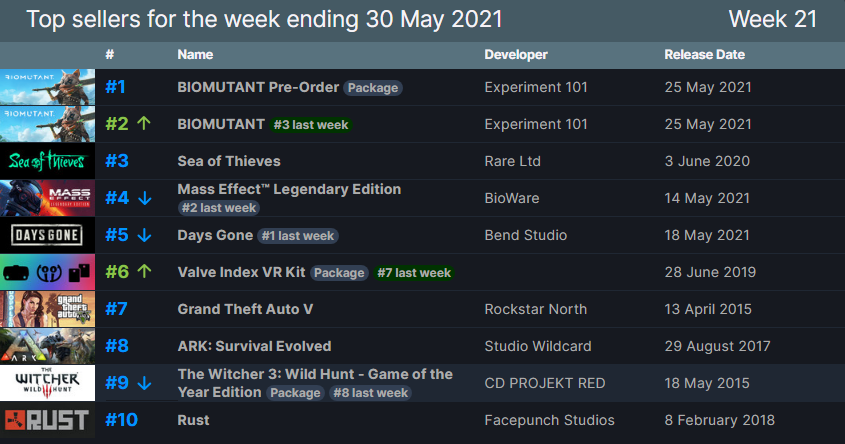Open the Rust game title link
Viewport: 845px width, 444px height.
click(x=194, y=420)
